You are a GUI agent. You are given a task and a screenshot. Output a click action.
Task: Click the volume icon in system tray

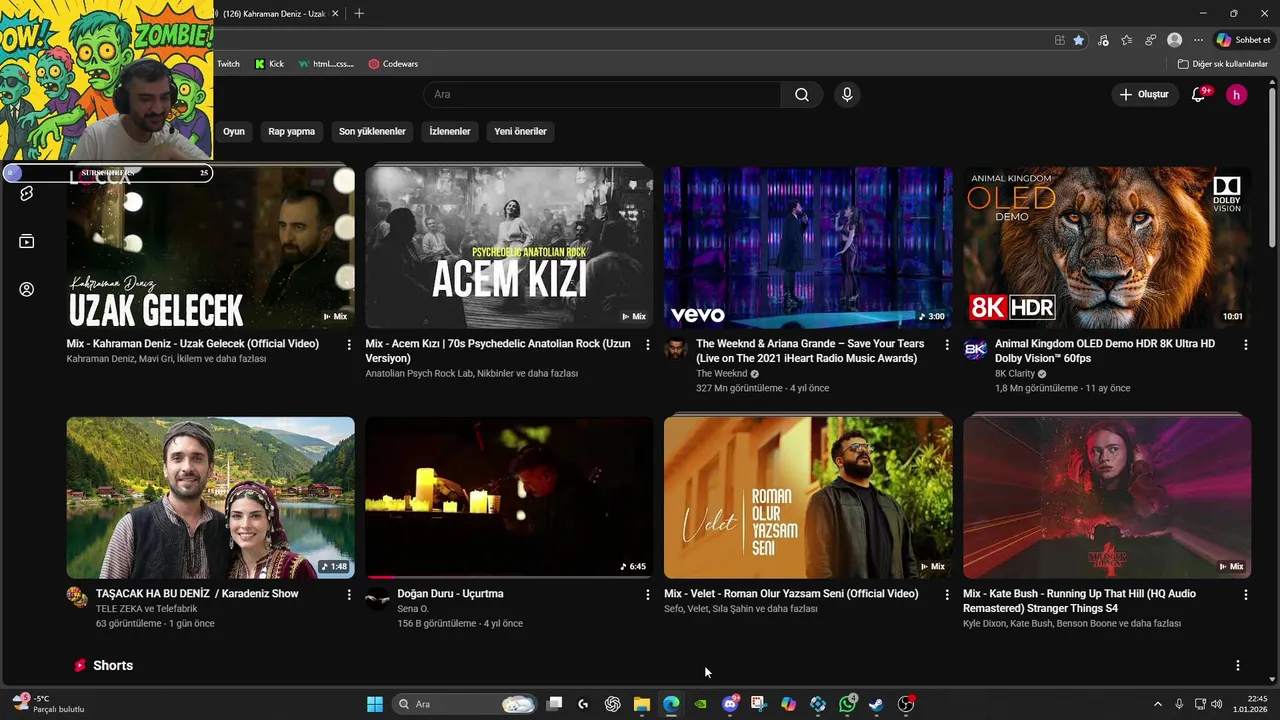[1217, 704]
